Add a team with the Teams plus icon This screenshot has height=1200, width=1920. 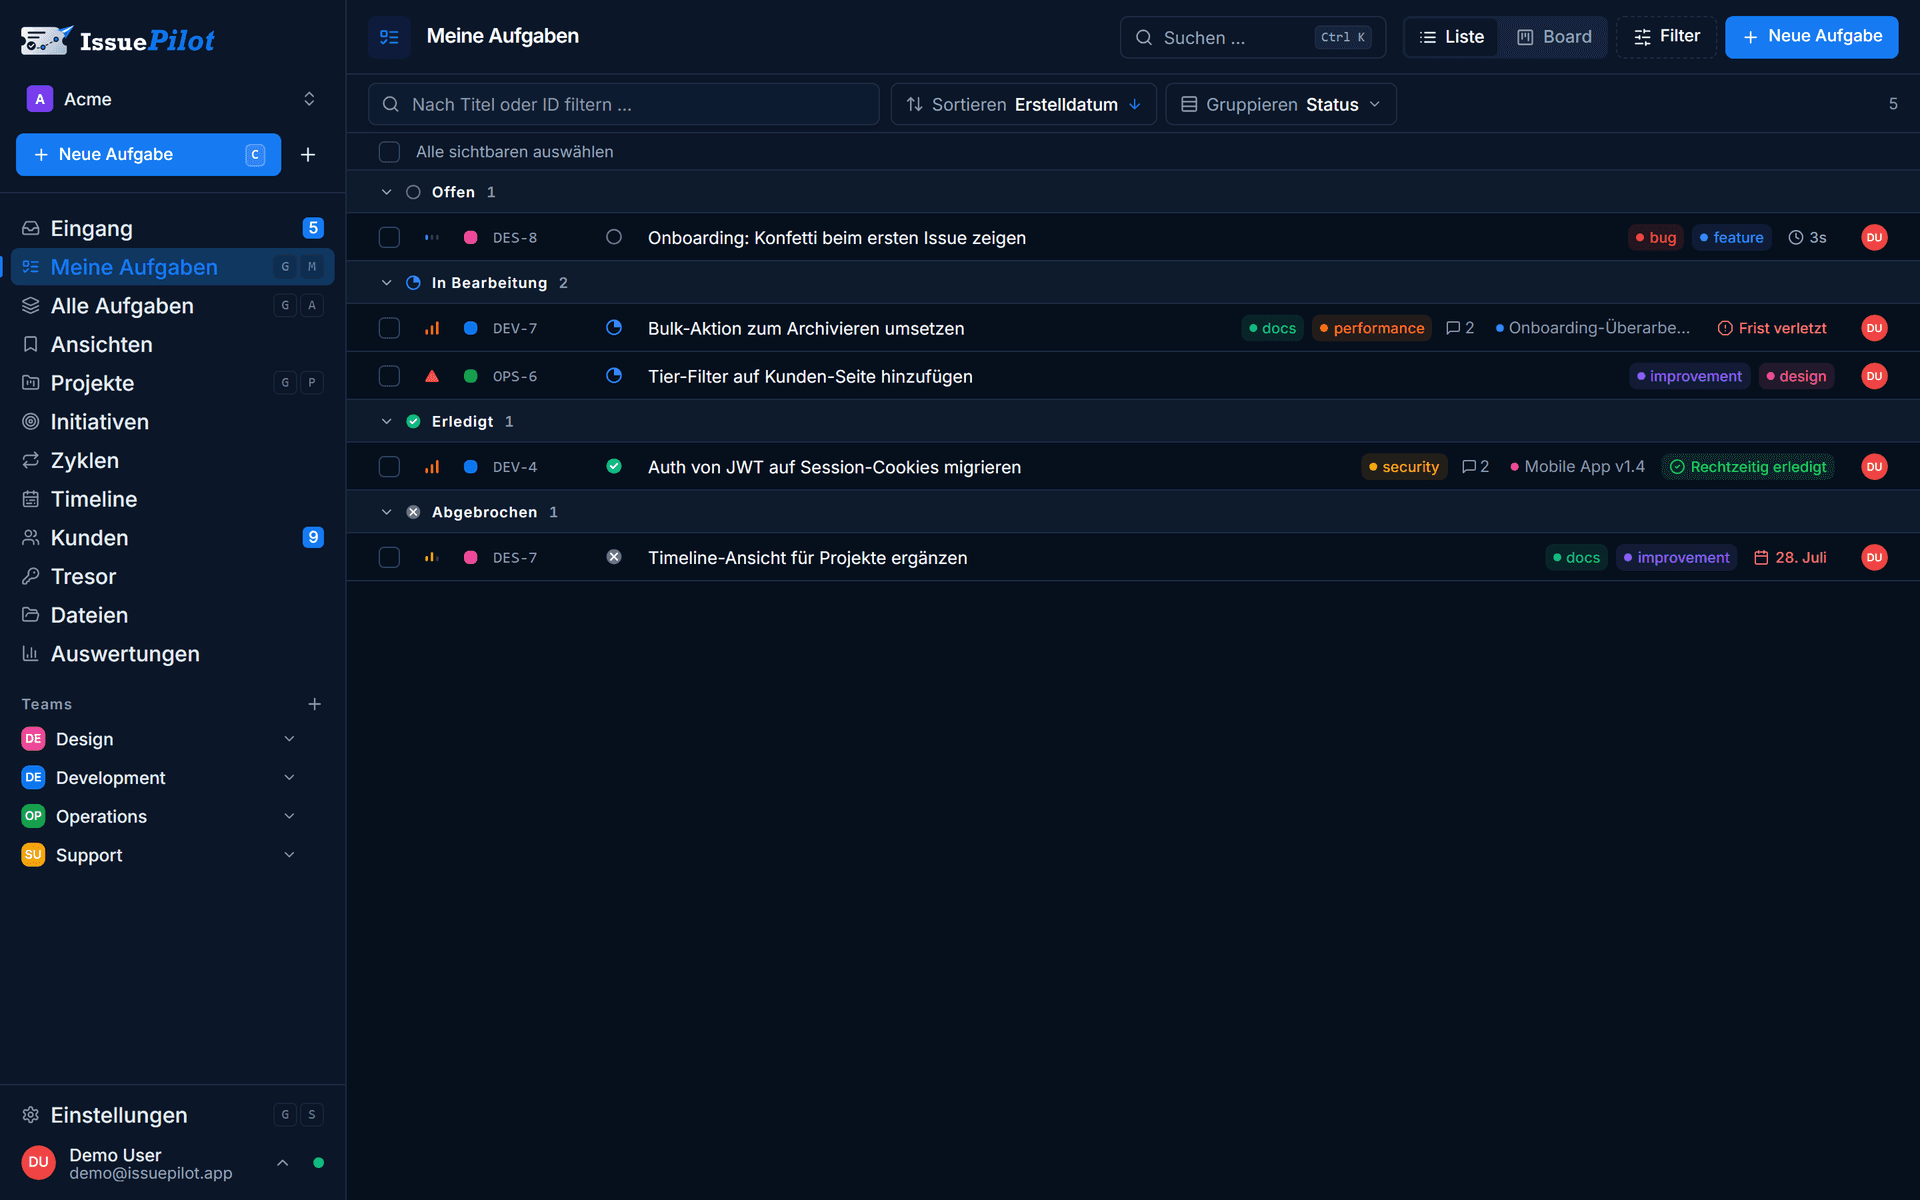click(315, 705)
